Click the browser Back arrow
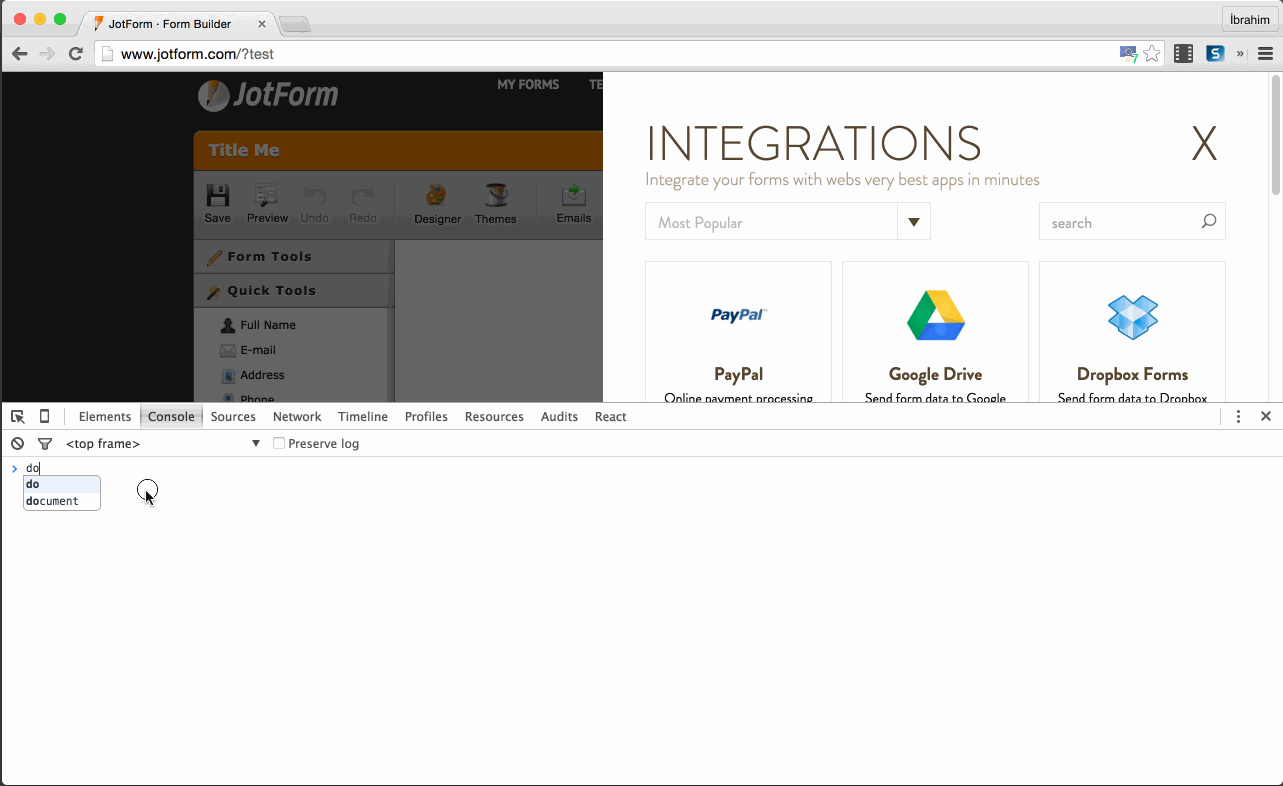This screenshot has width=1283, height=786. coord(19,54)
